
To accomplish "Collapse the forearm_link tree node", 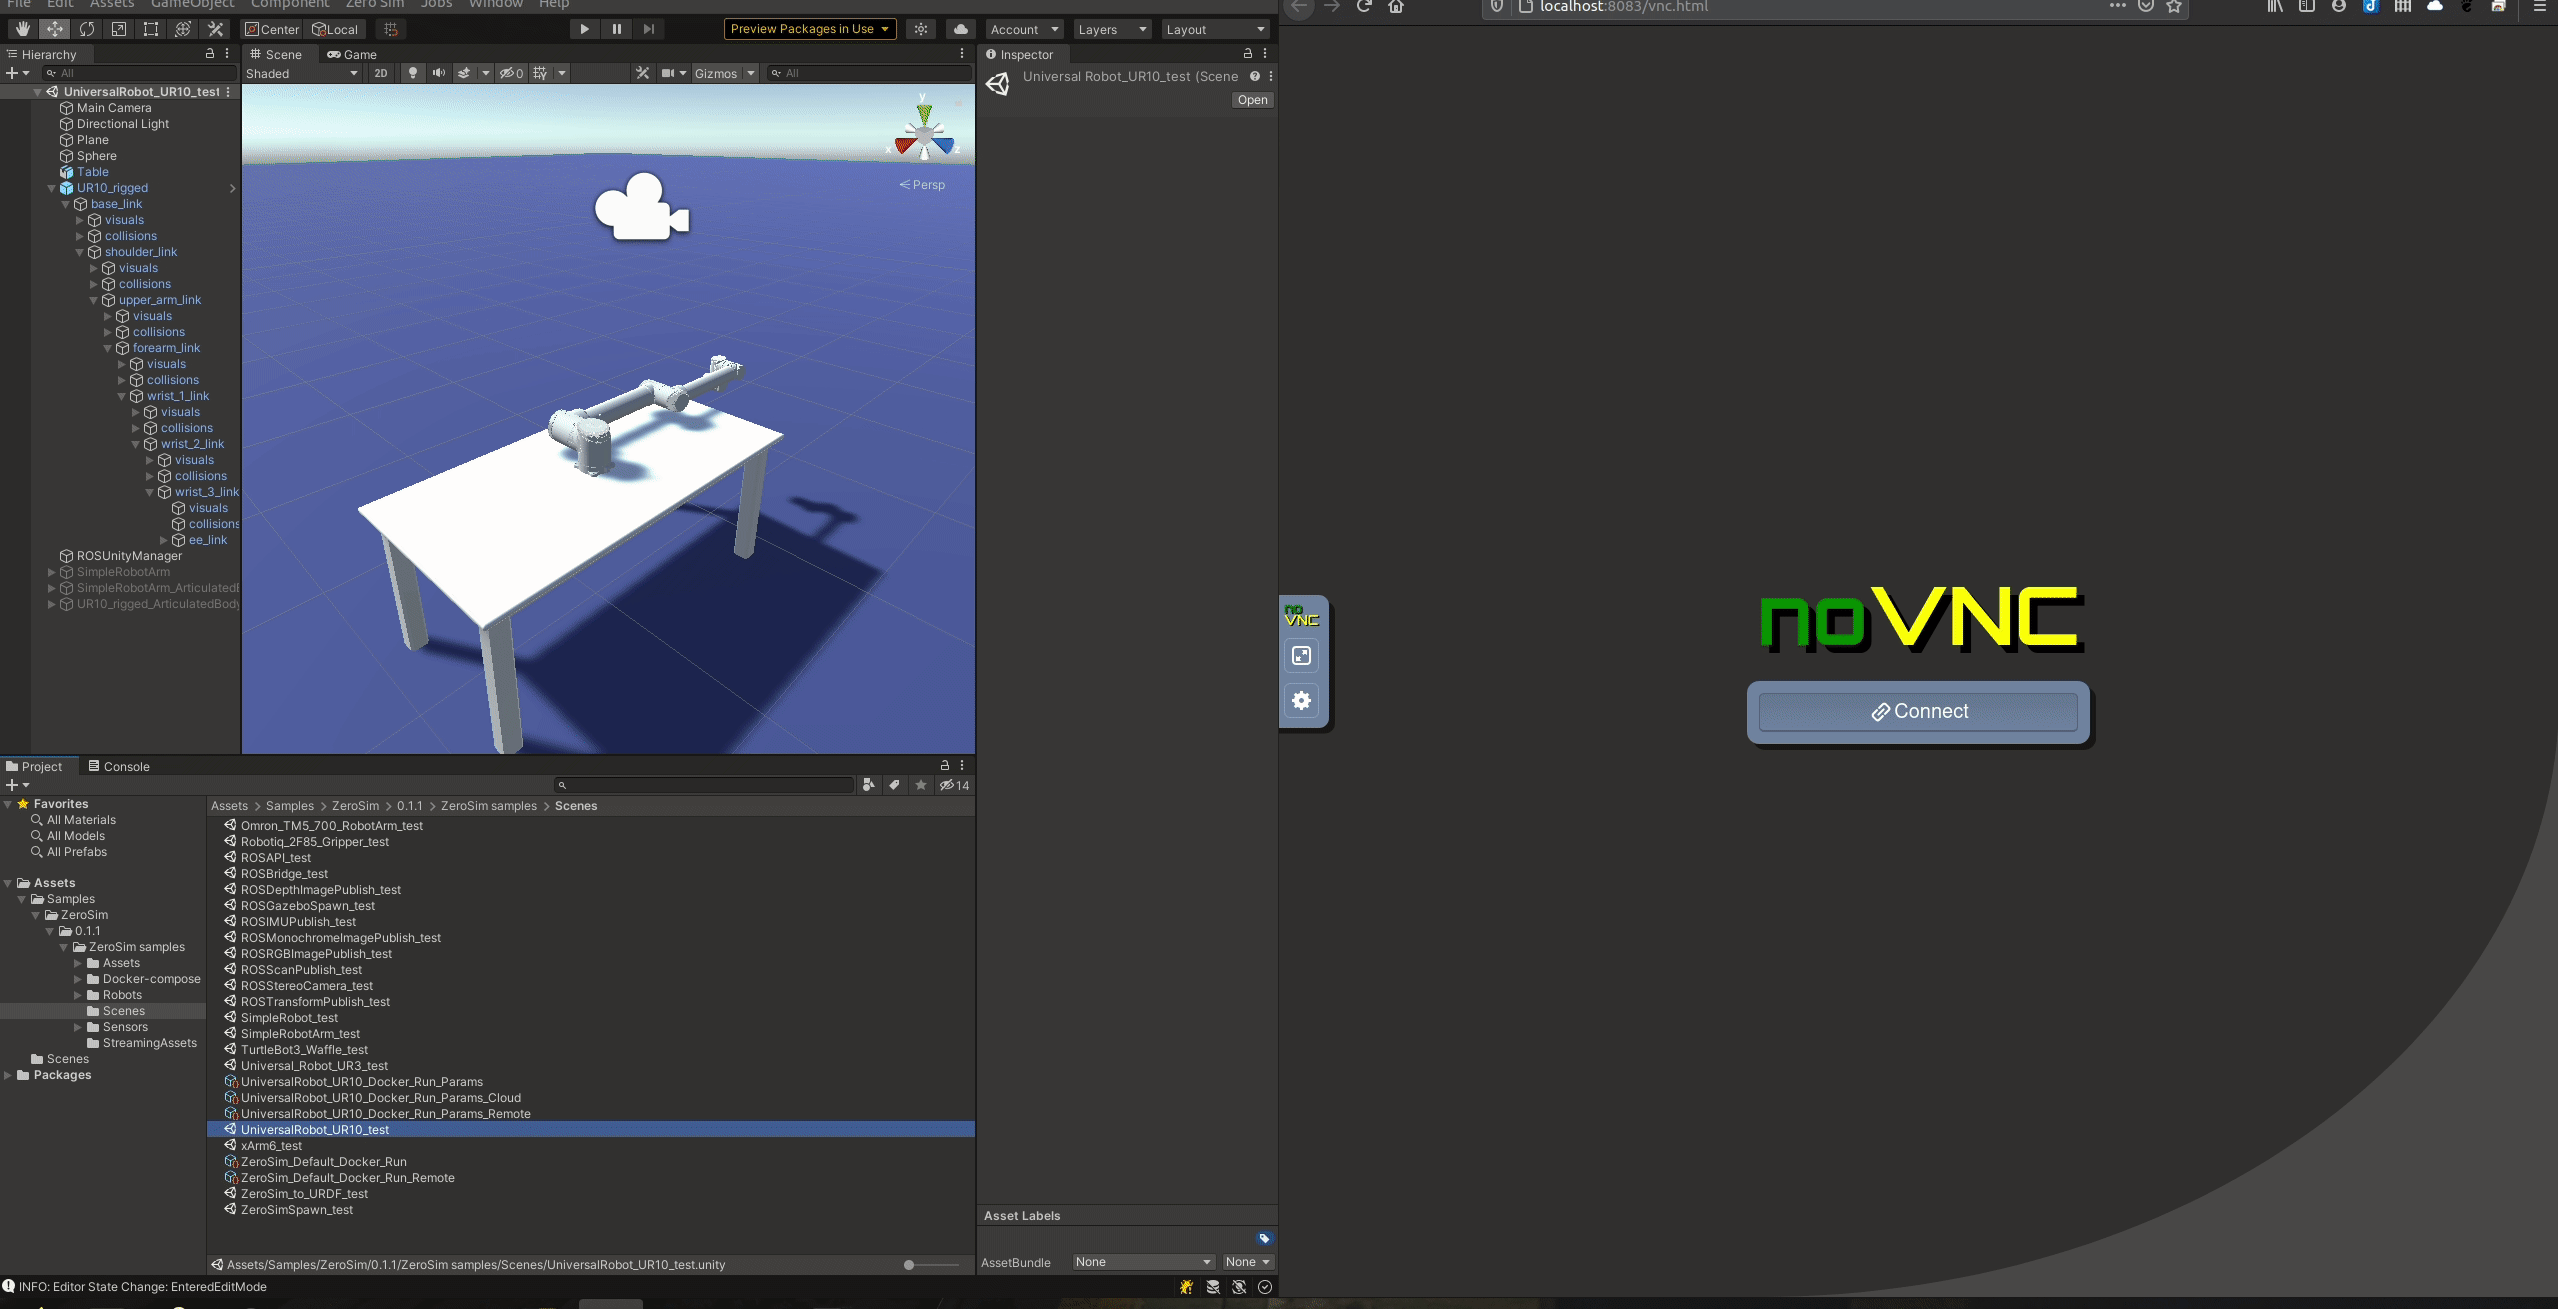I will pyautogui.click(x=108, y=348).
